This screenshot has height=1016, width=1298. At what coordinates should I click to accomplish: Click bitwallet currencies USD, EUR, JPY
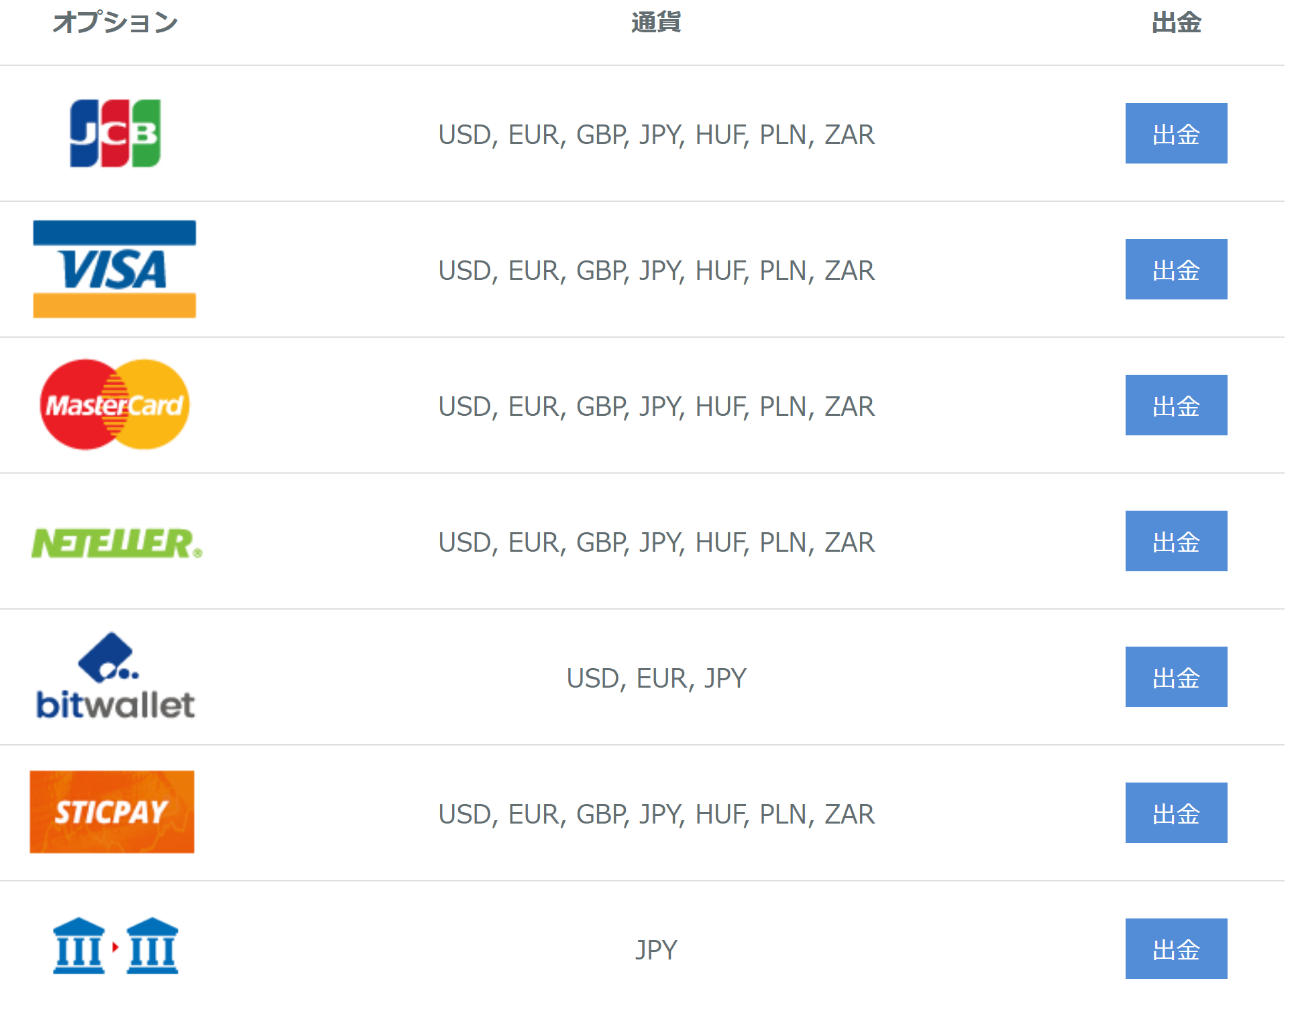pos(656,678)
